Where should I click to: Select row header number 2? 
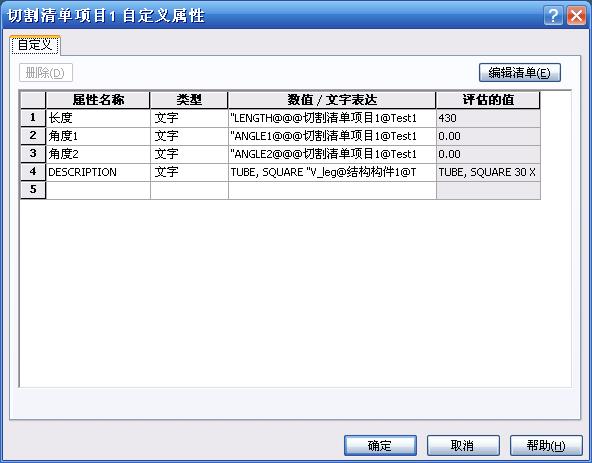click(x=33, y=136)
